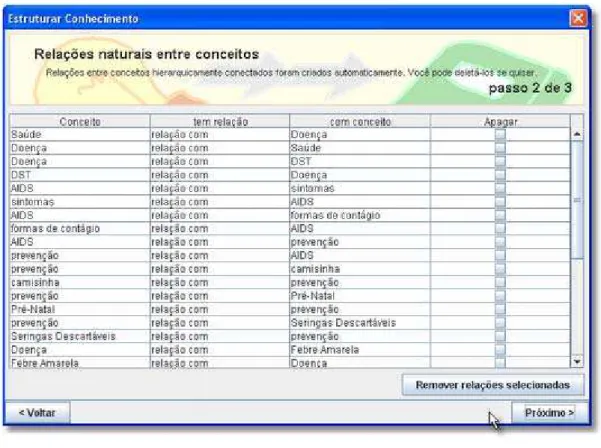Mark AIDS–sintomas relation for deletion
Viewport: 601px width, 448px height.
[500, 188]
